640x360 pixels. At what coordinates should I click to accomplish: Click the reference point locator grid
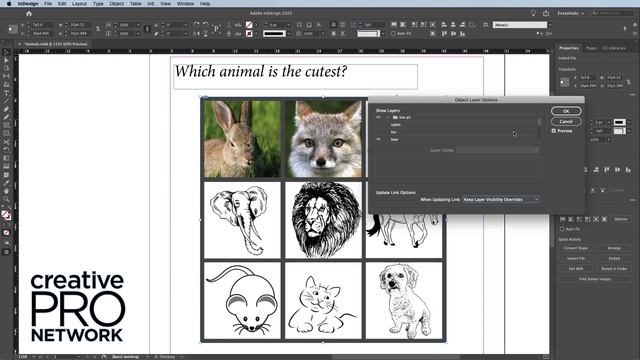(x=13, y=29)
